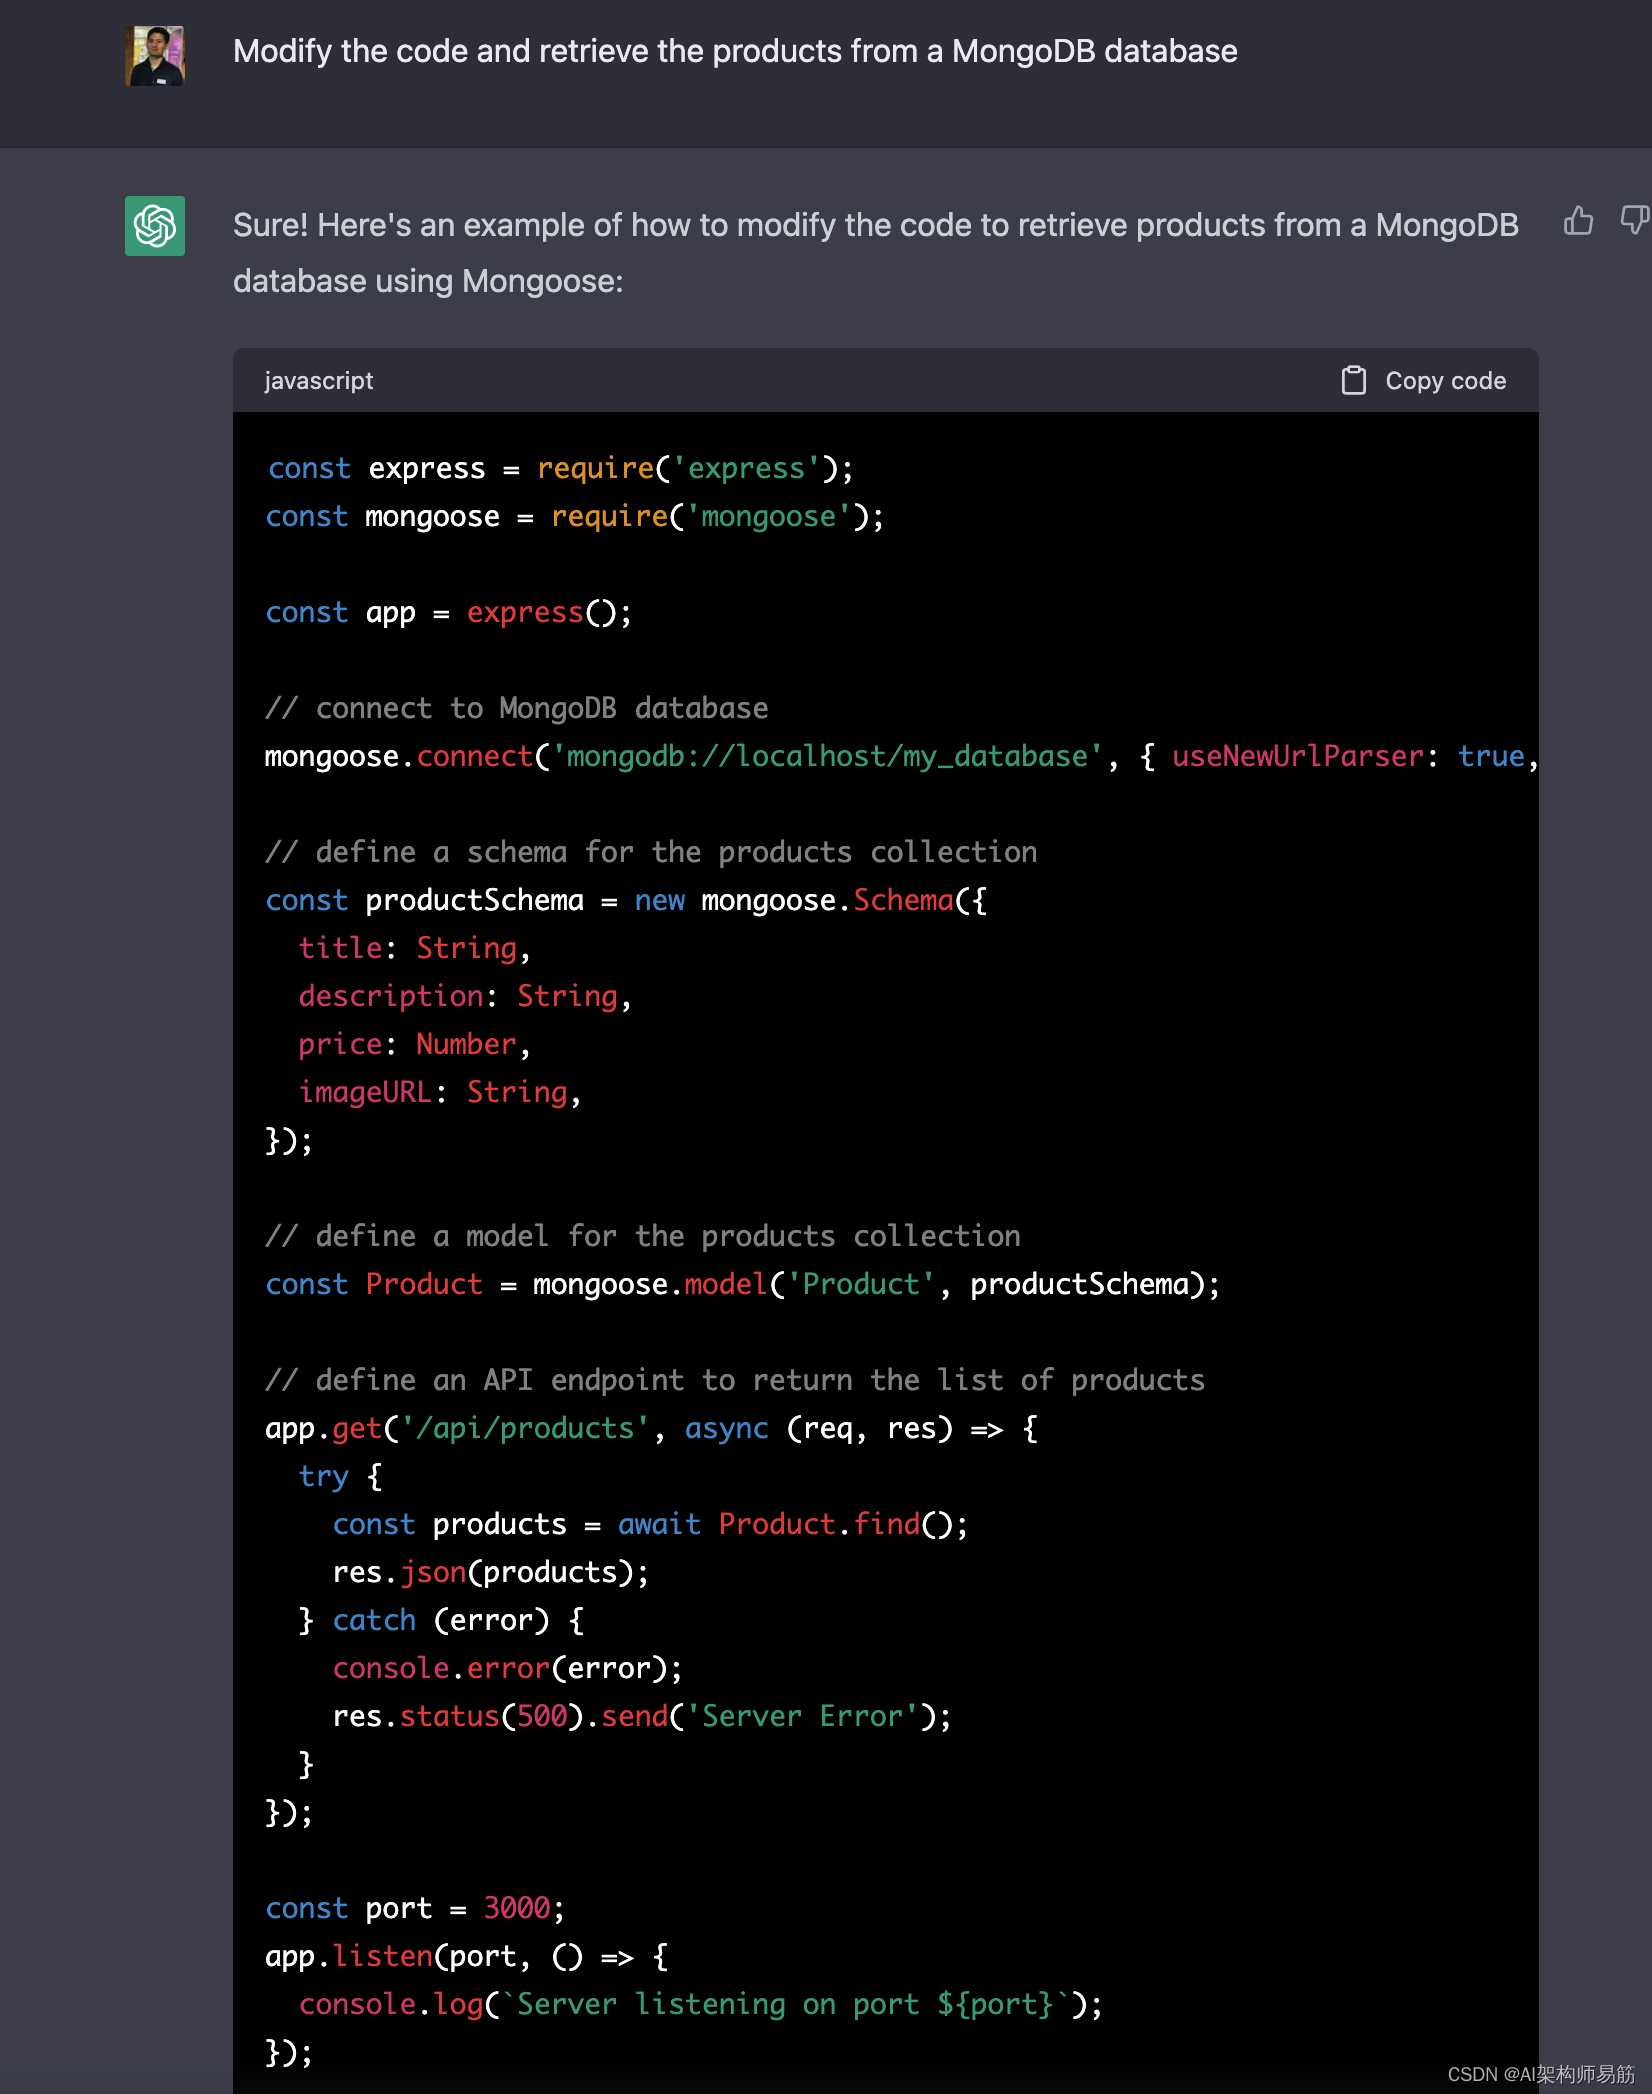Click the 'app.listen(port' line
This screenshot has height=2094, width=1652.
467,1956
